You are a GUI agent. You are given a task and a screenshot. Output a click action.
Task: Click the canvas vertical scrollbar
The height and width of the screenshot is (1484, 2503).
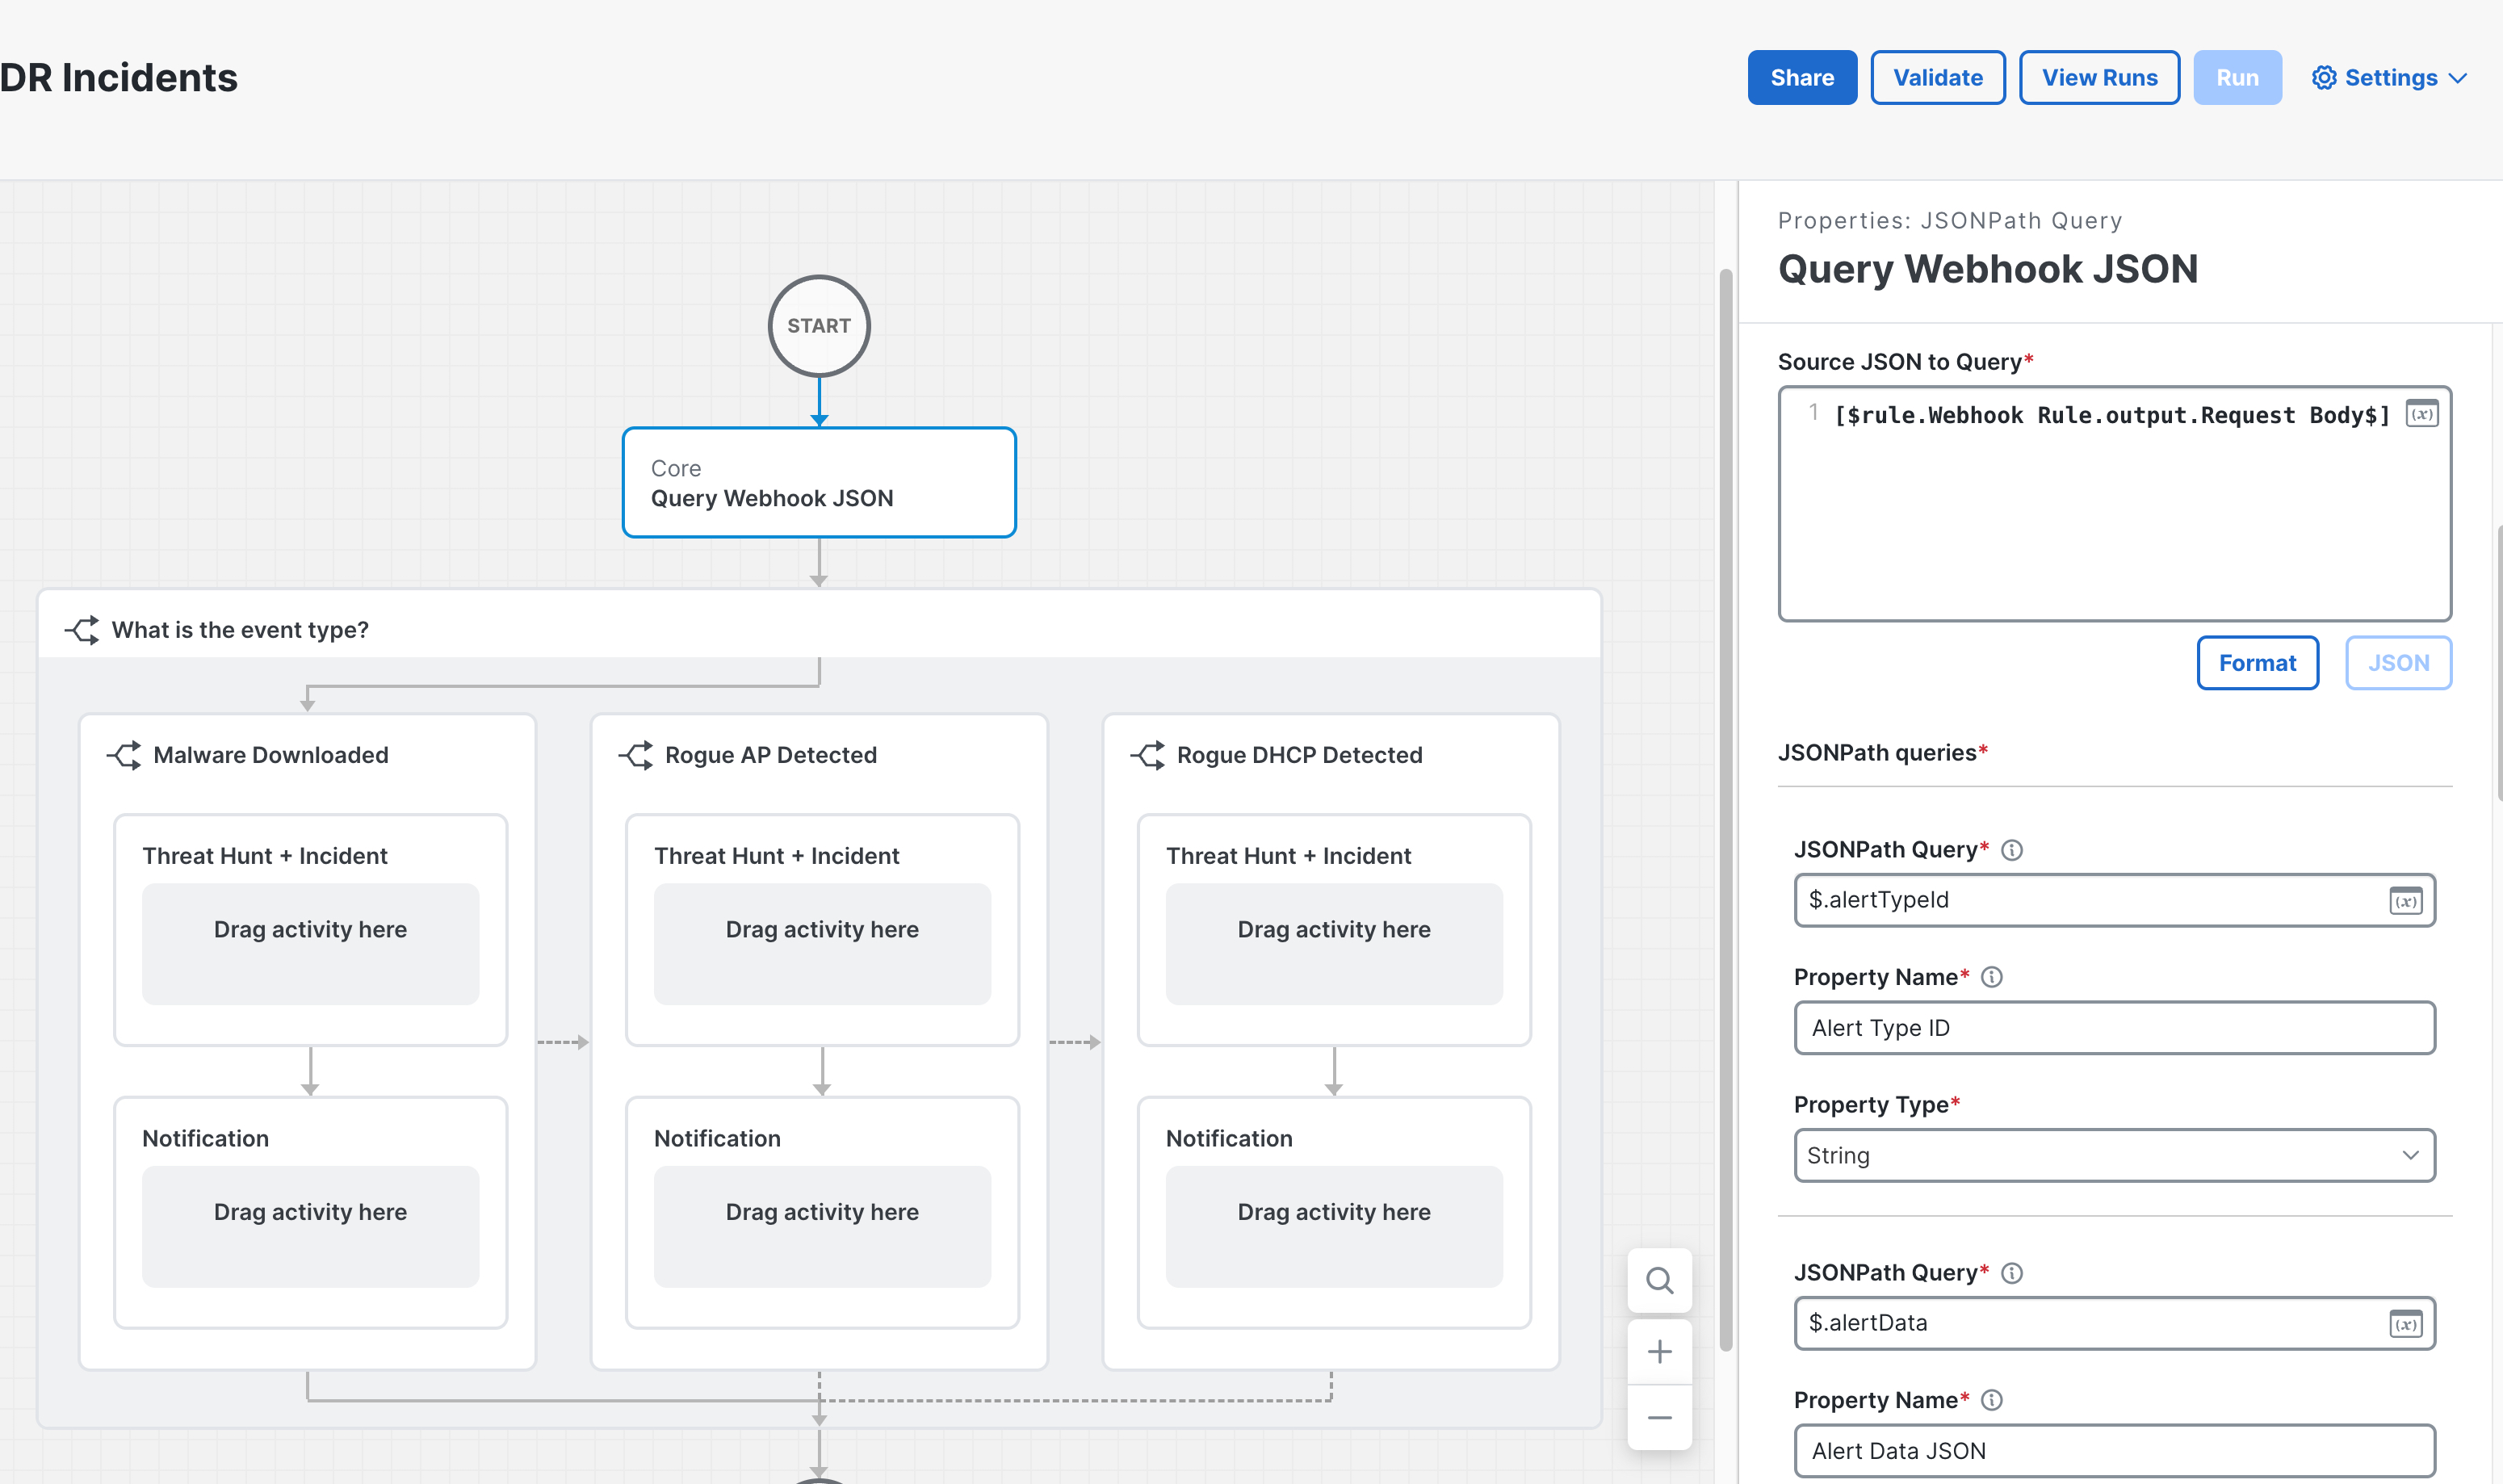click(x=1726, y=810)
